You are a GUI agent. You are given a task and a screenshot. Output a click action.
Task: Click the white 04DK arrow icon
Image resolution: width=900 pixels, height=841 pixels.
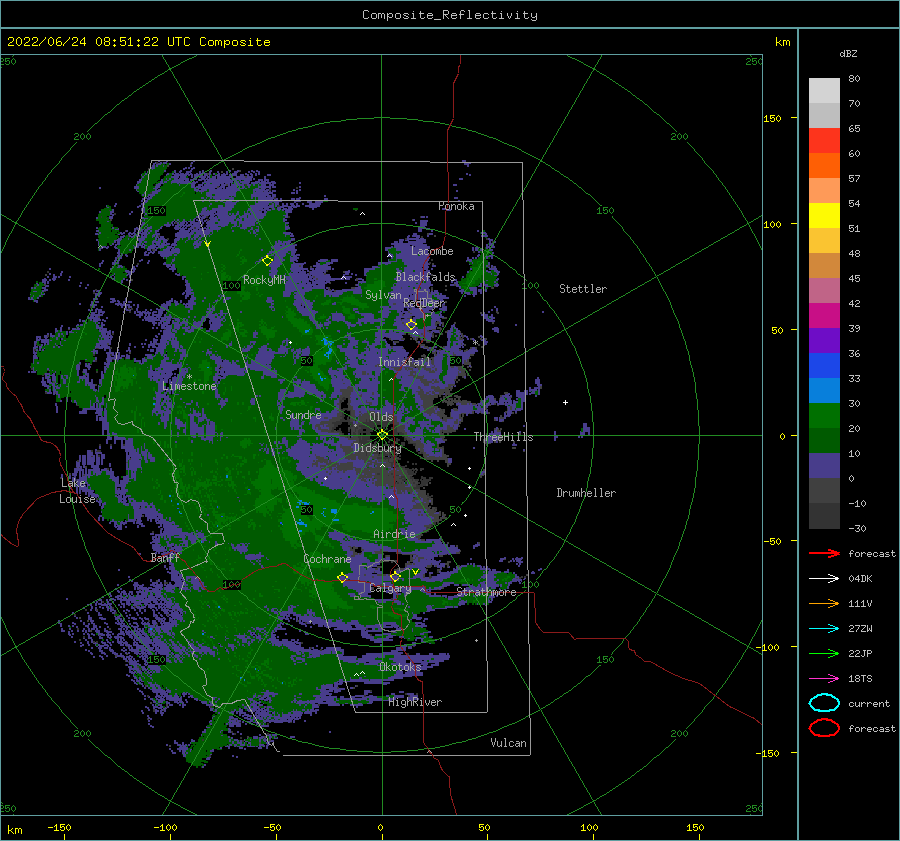[x=824, y=578]
